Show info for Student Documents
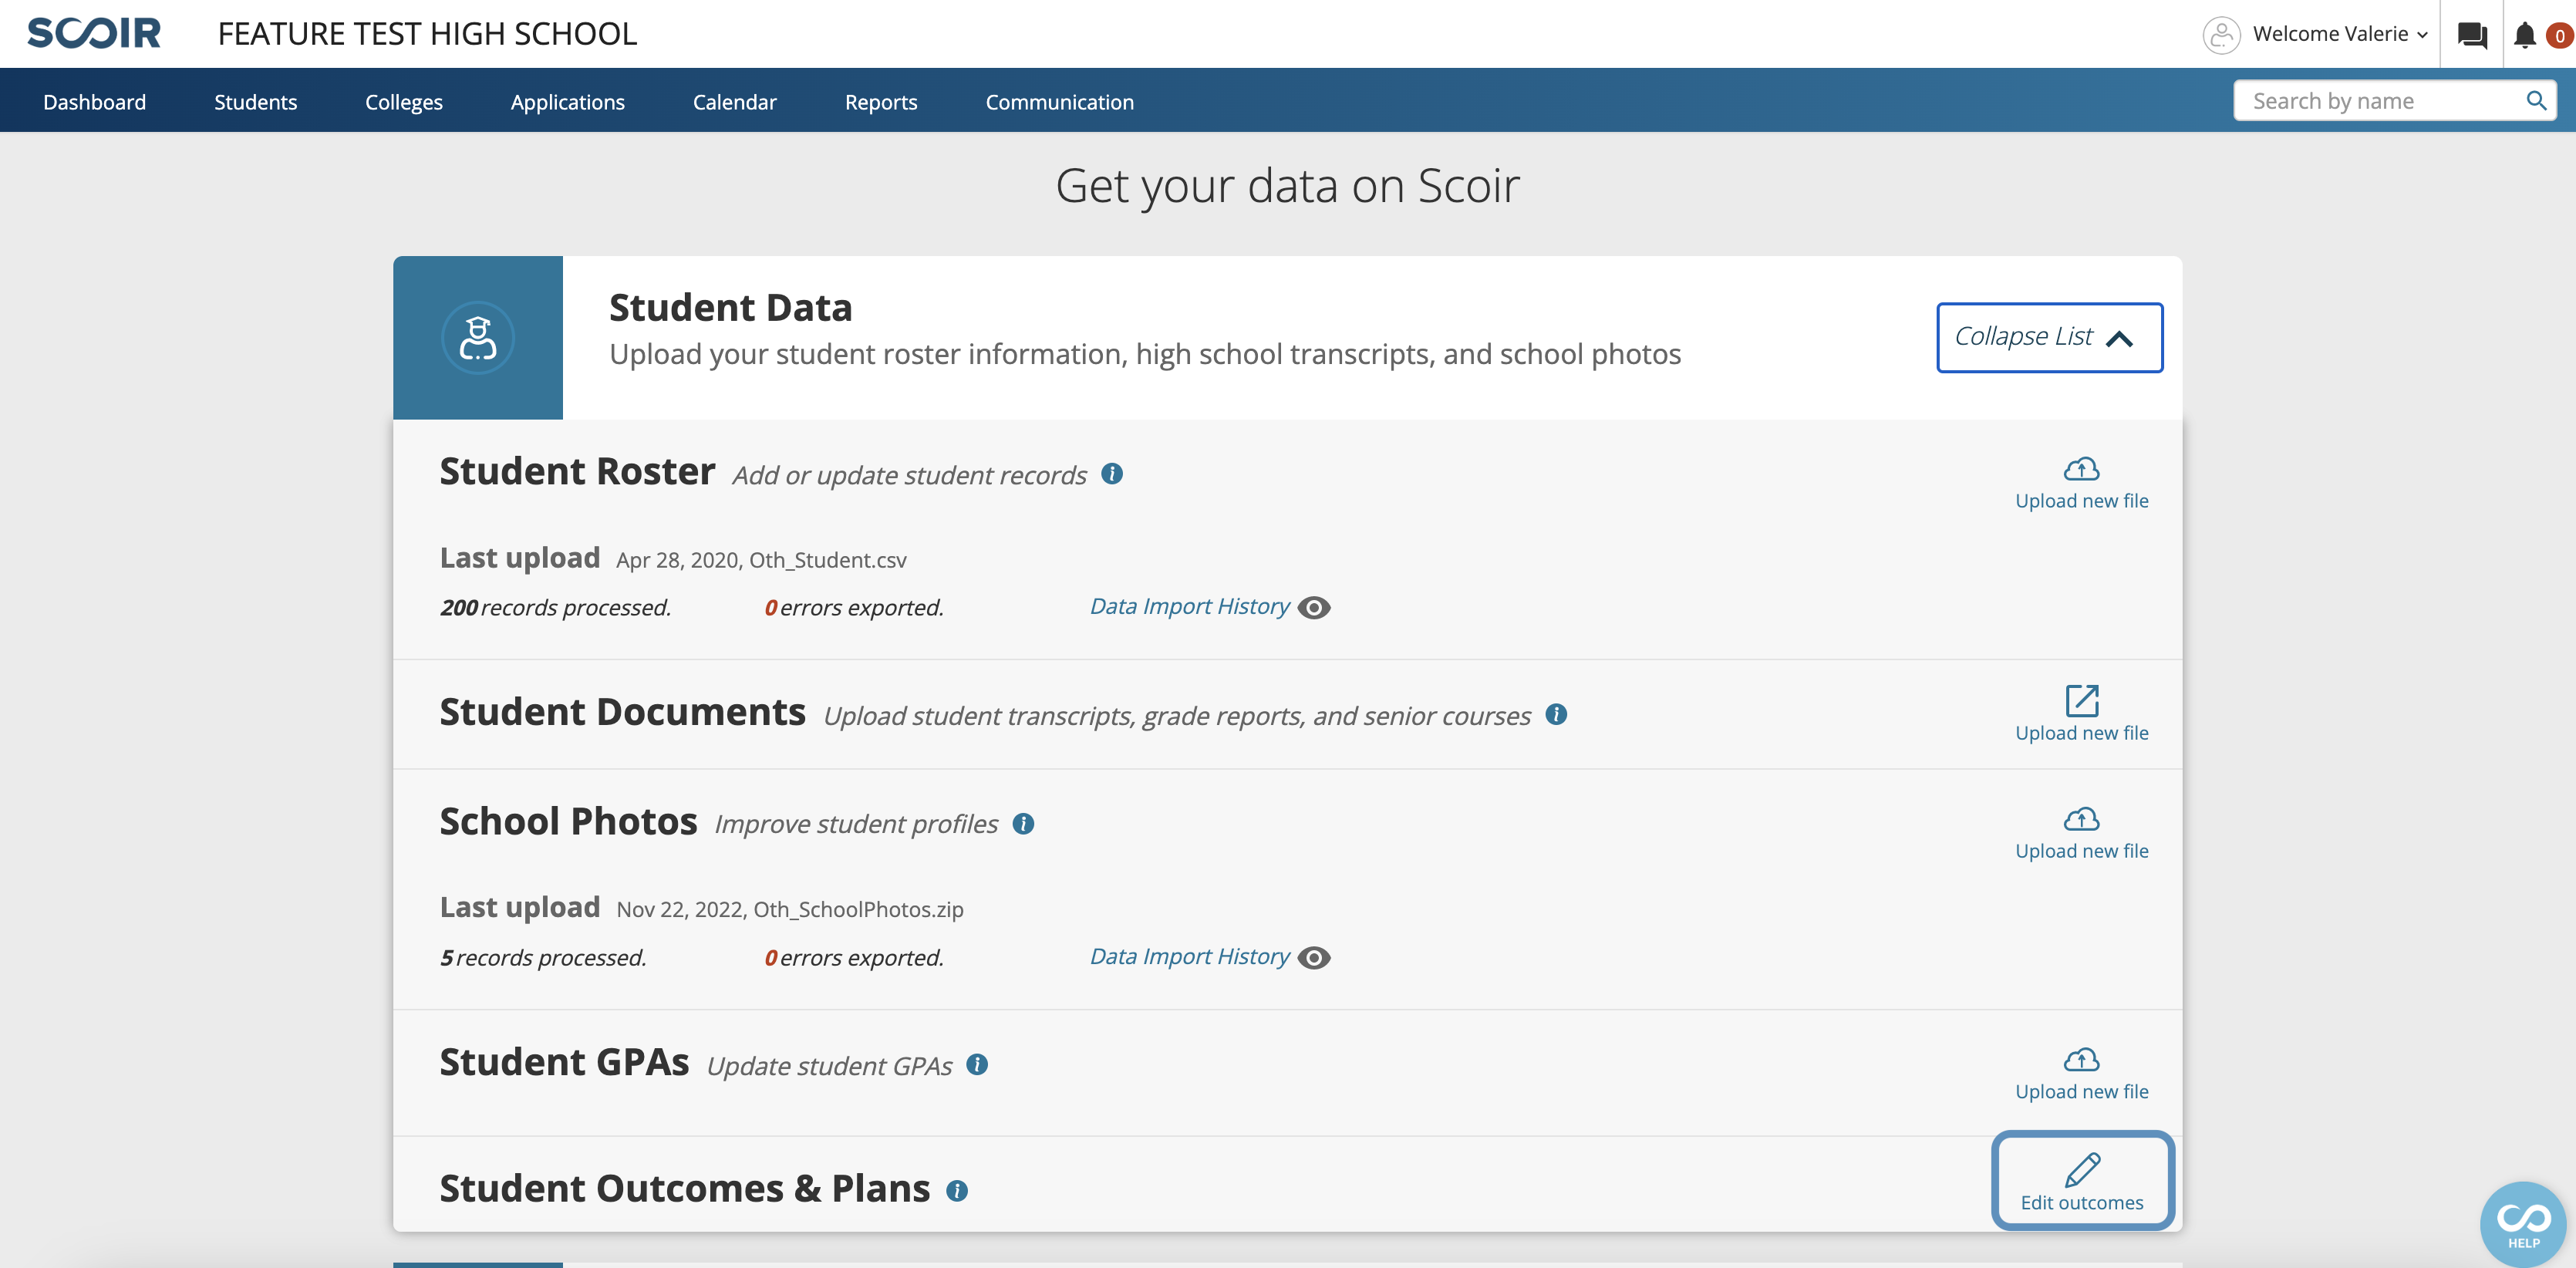This screenshot has width=2576, height=1268. (1556, 714)
